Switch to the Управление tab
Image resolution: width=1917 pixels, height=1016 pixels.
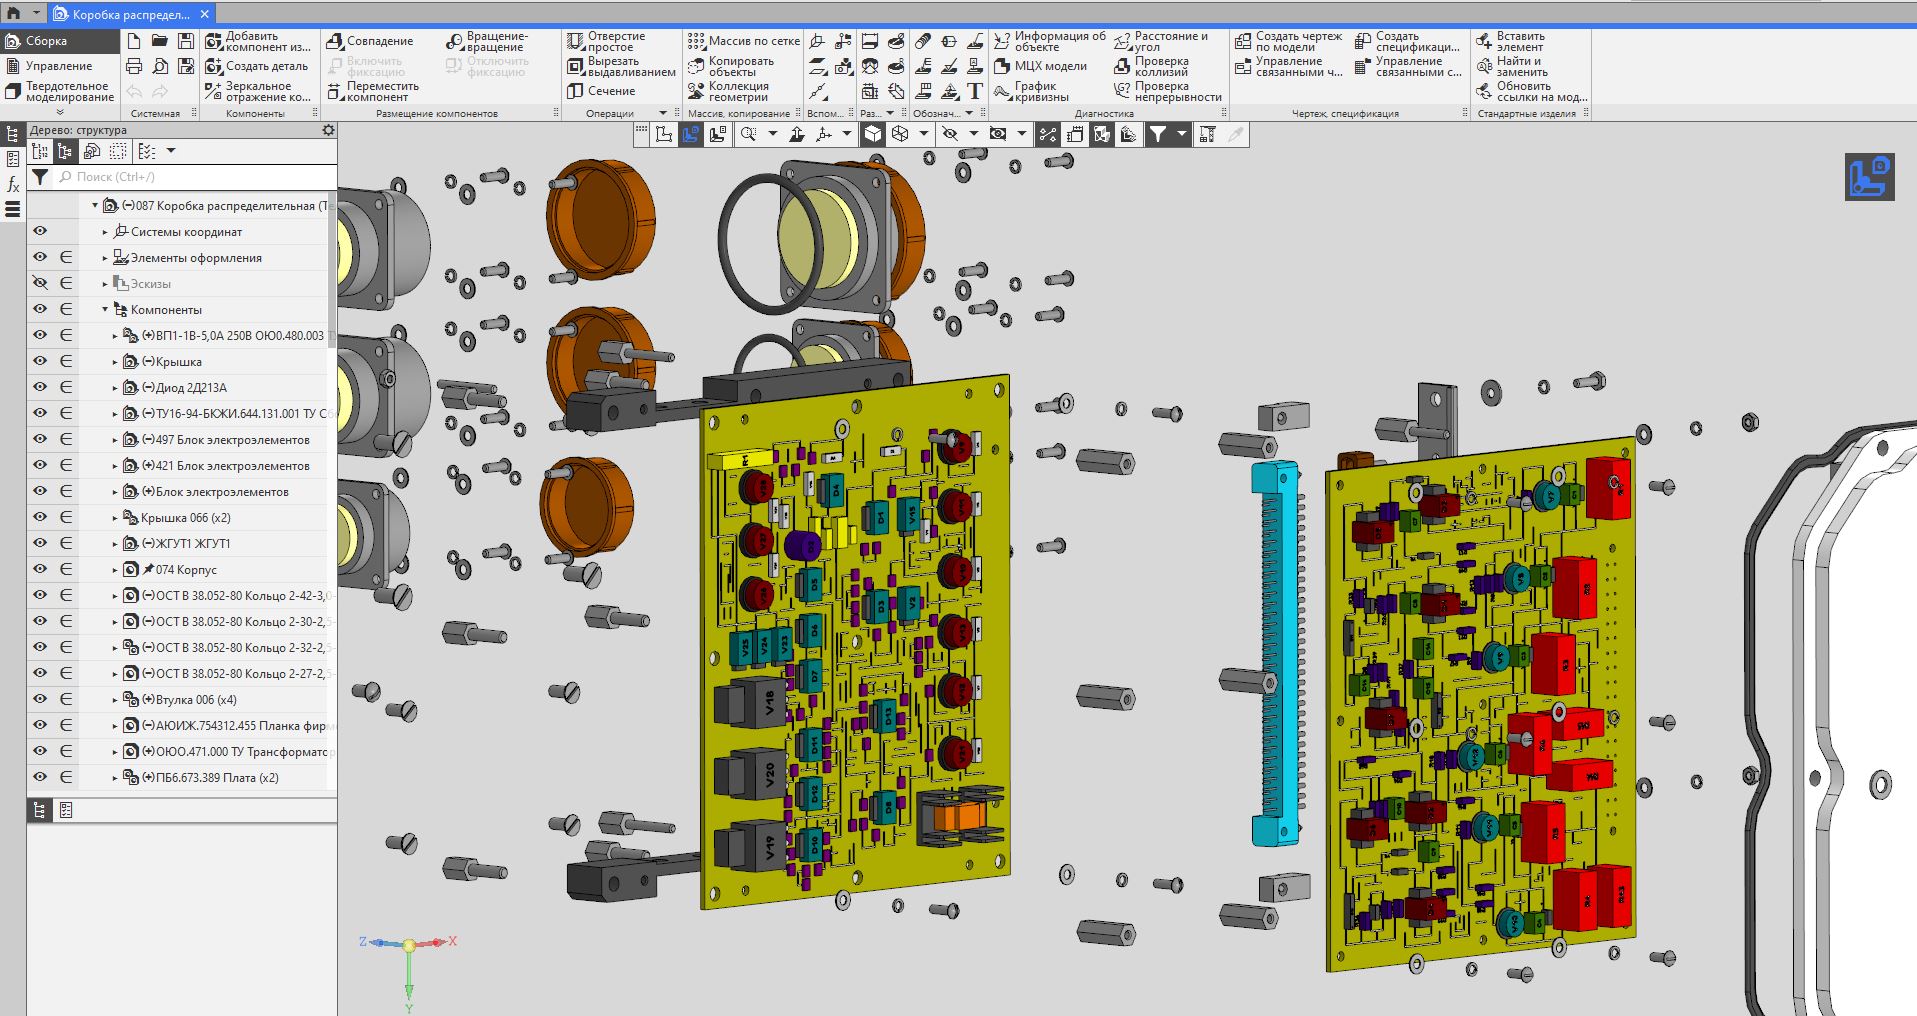tap(58, 66)
